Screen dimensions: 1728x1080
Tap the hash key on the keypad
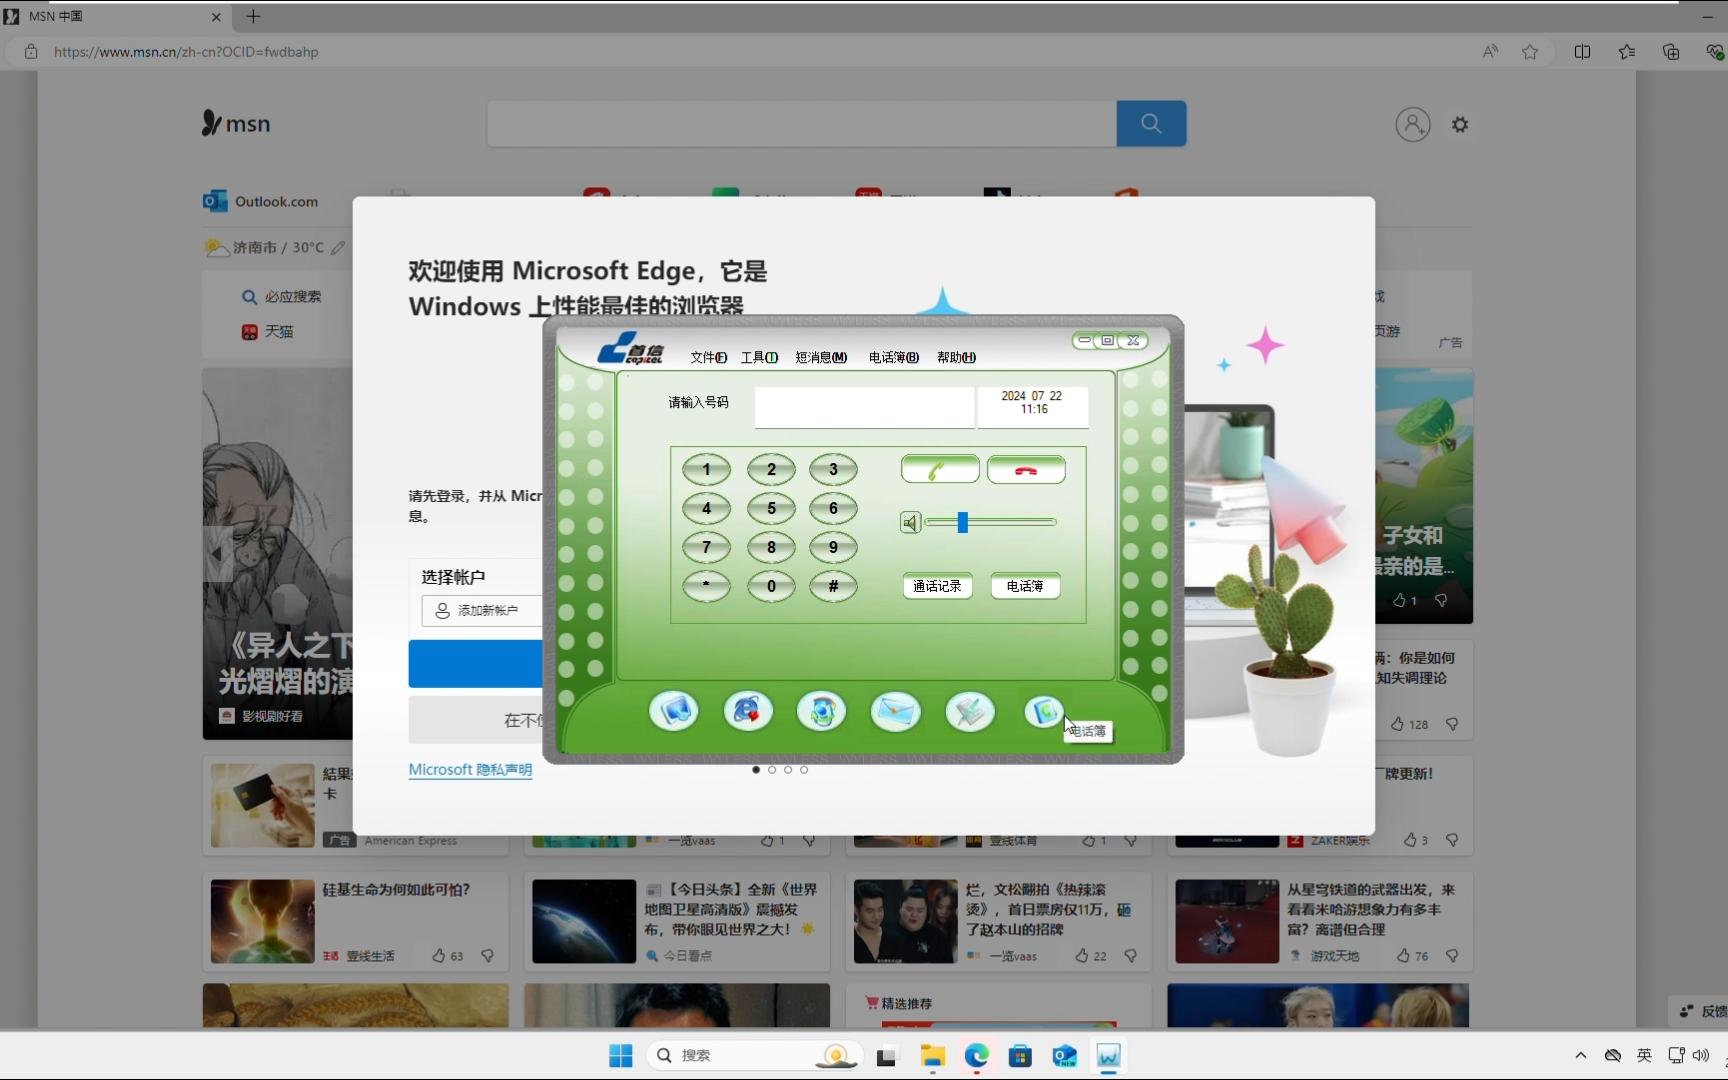(833, 587)
